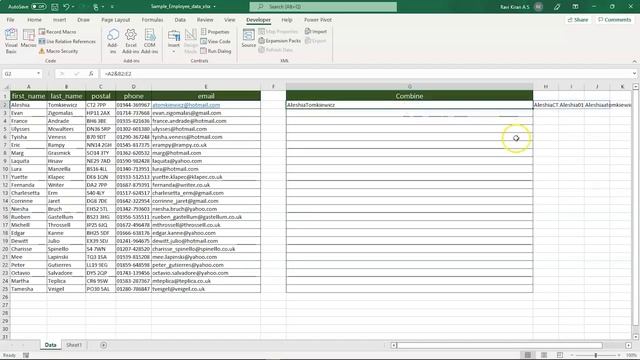Open control Properties
640x360 pixels.
215,31
